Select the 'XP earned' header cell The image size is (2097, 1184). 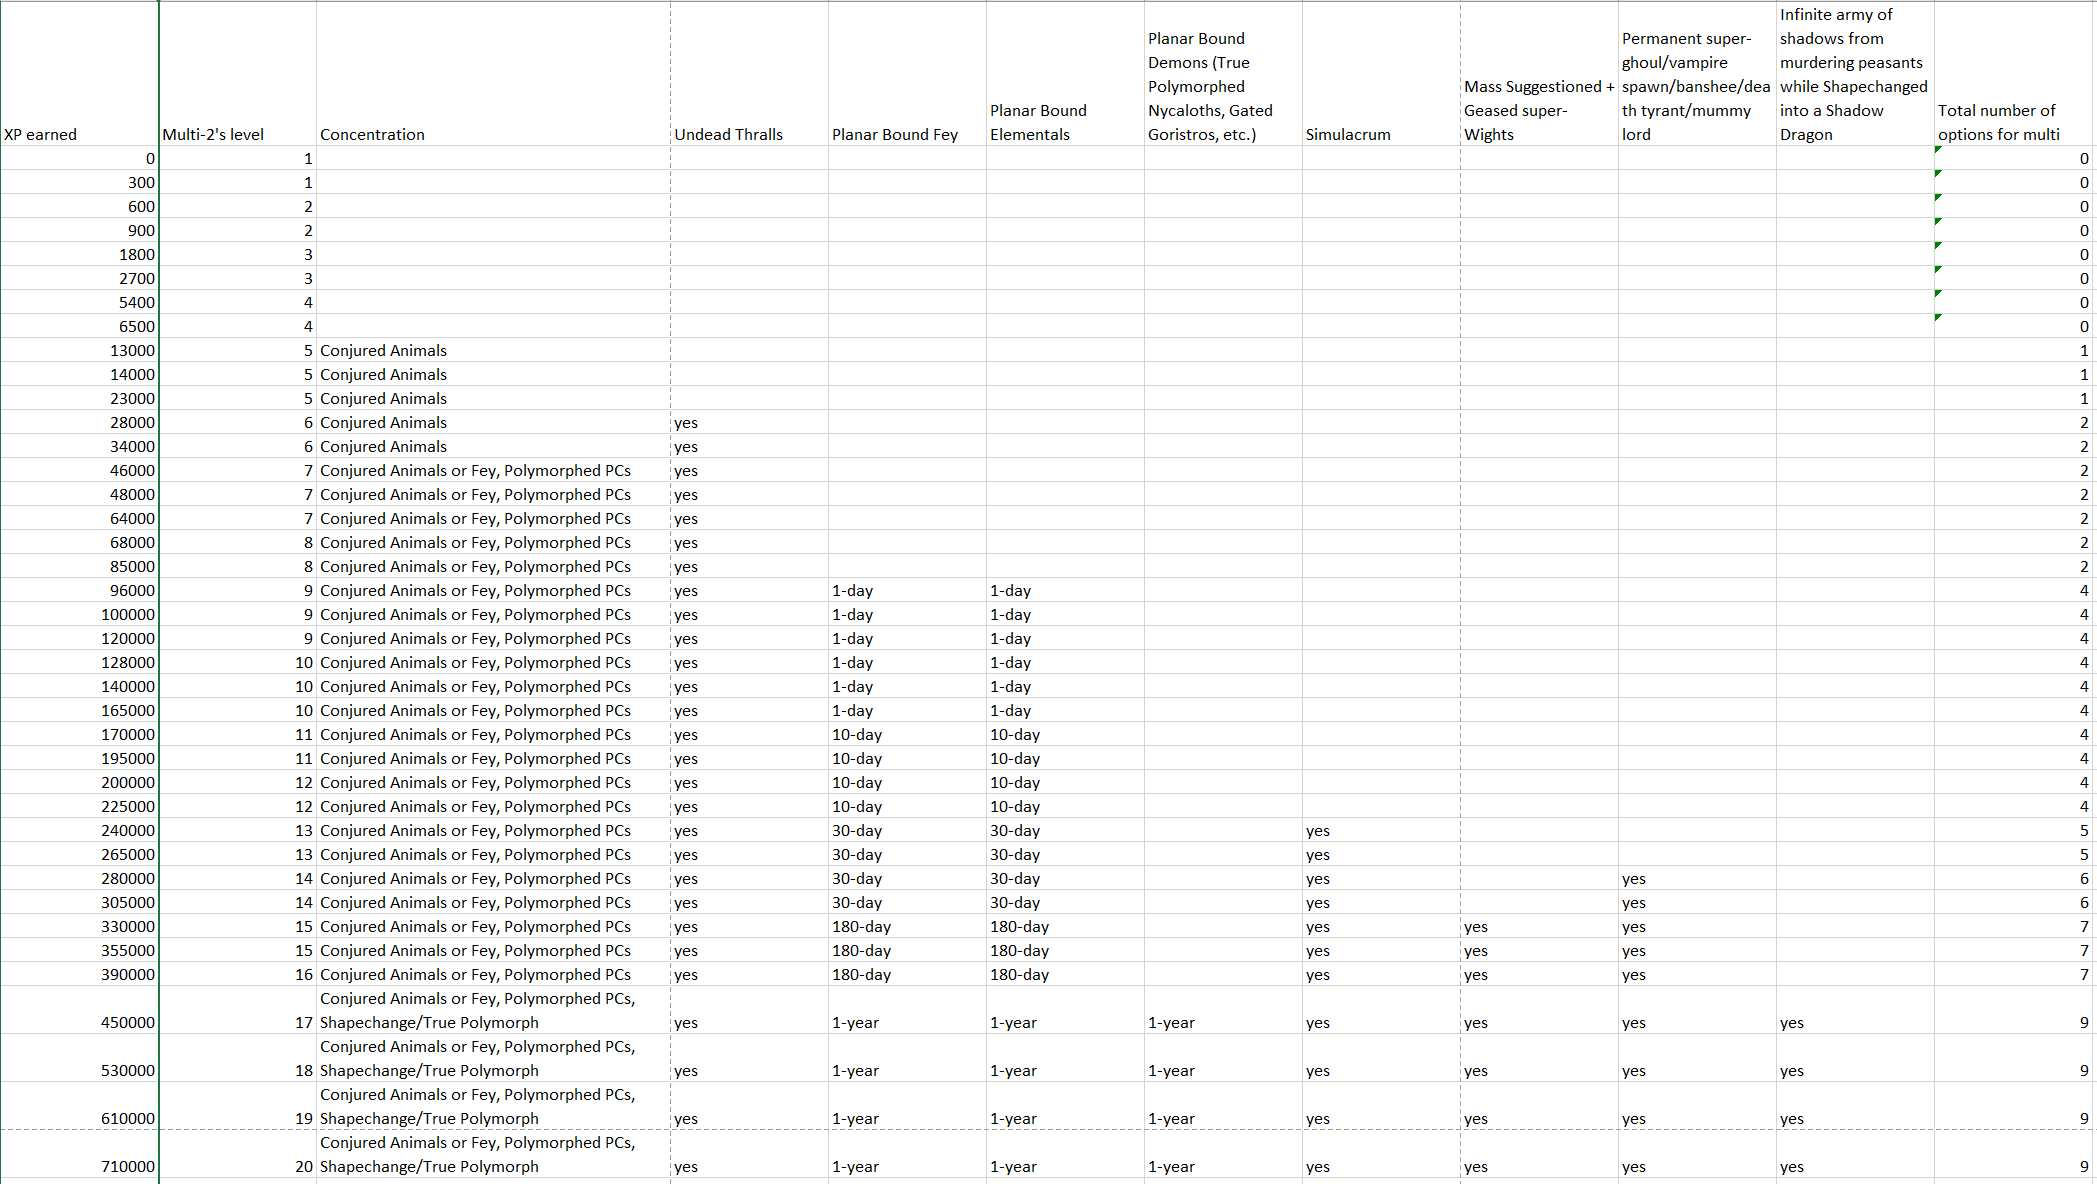click(x=79, y=73)
